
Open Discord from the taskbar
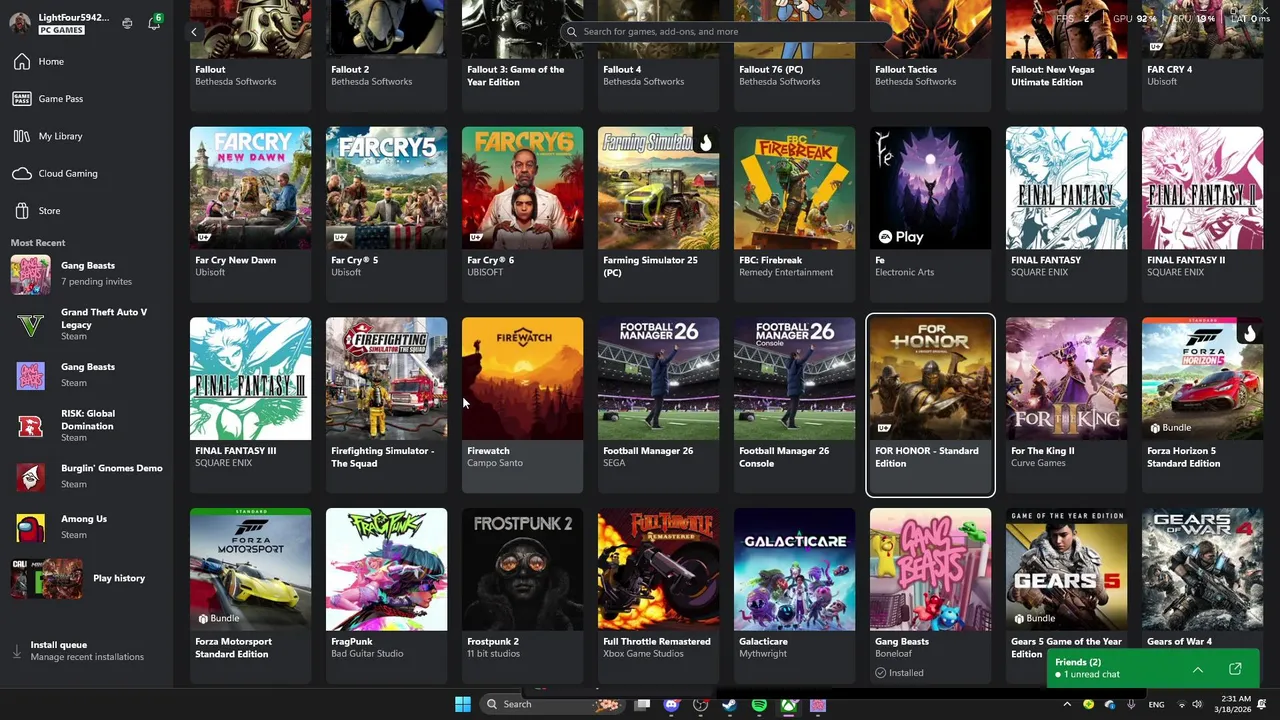coord(671,705)
